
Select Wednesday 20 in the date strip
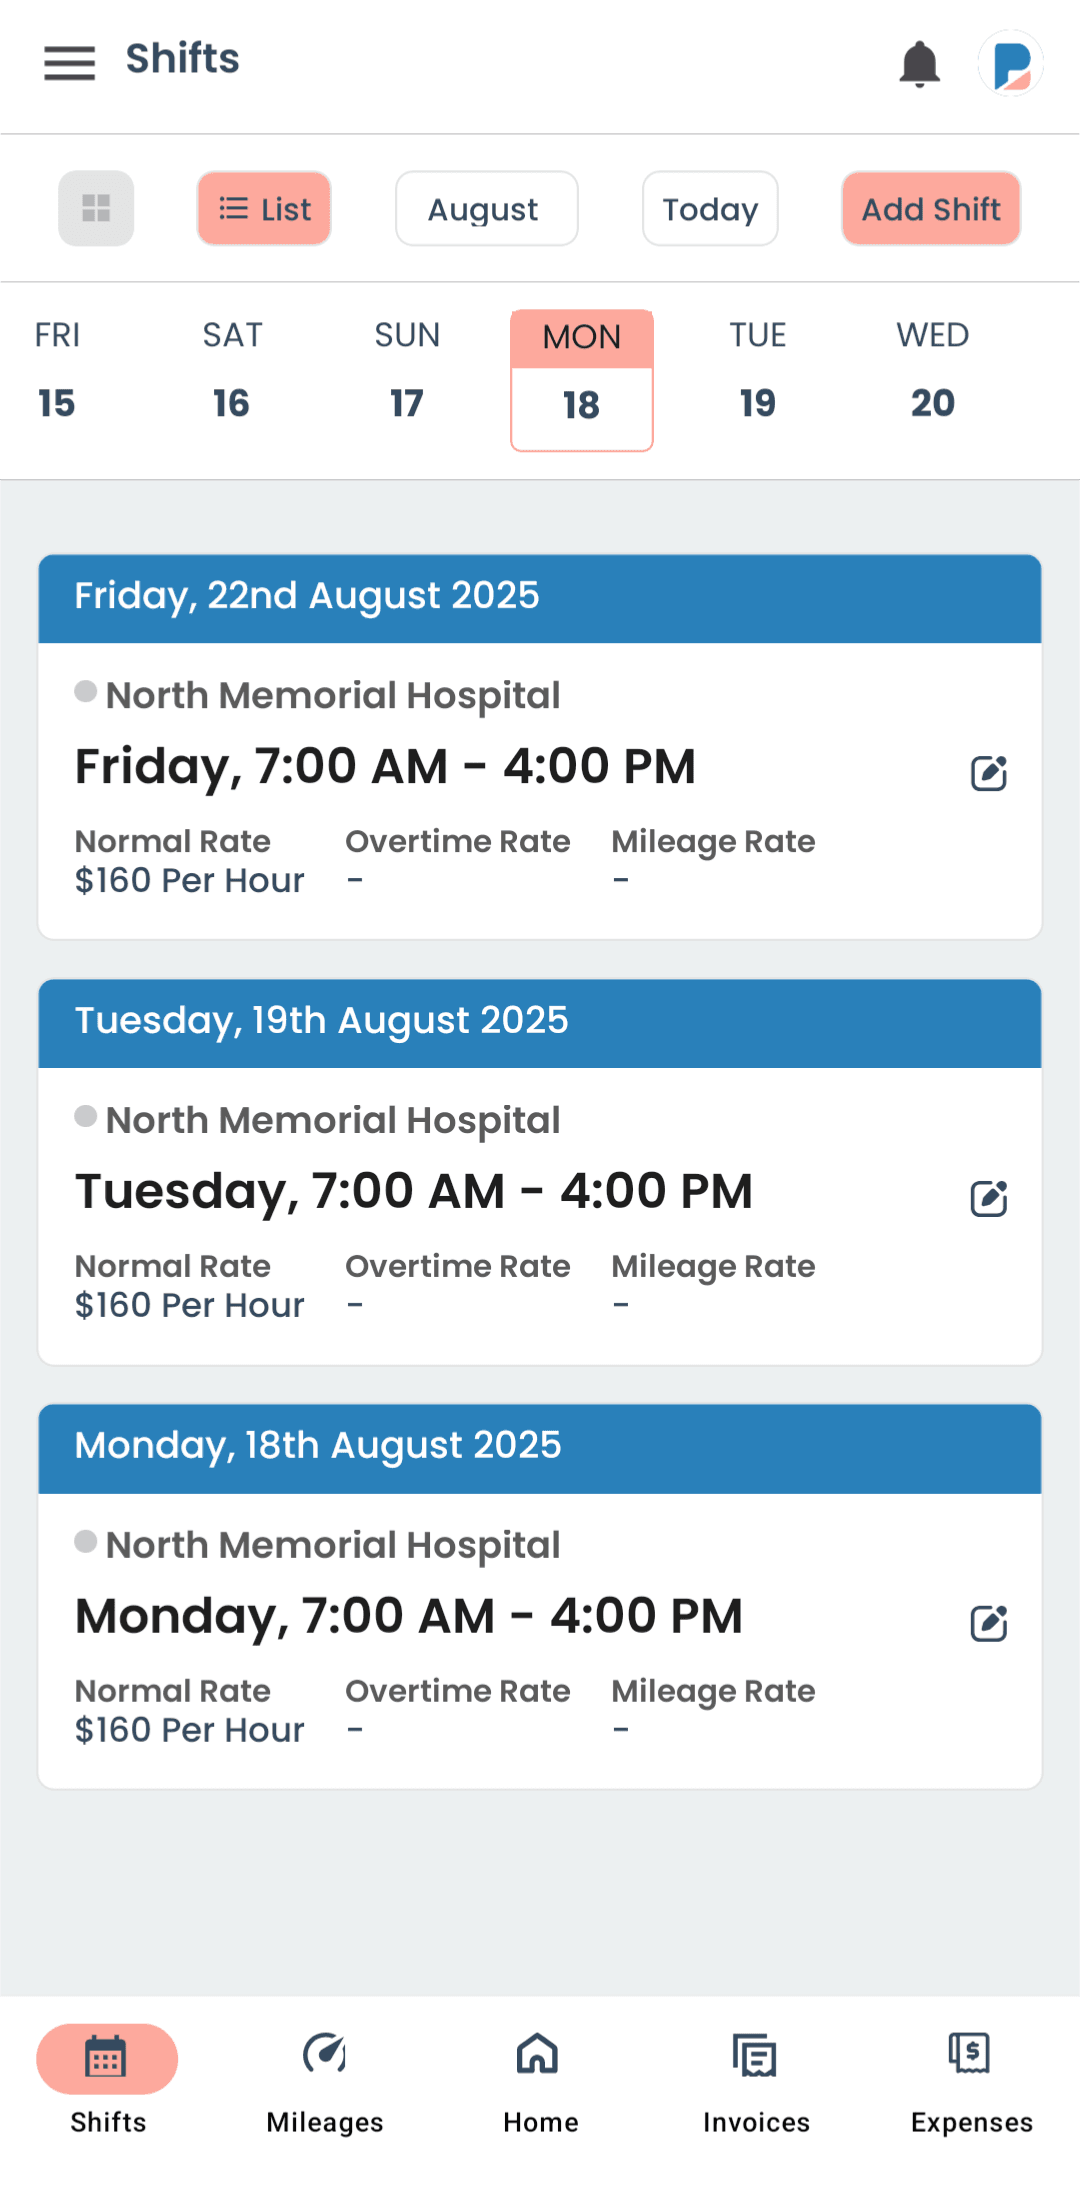point(932,370)
